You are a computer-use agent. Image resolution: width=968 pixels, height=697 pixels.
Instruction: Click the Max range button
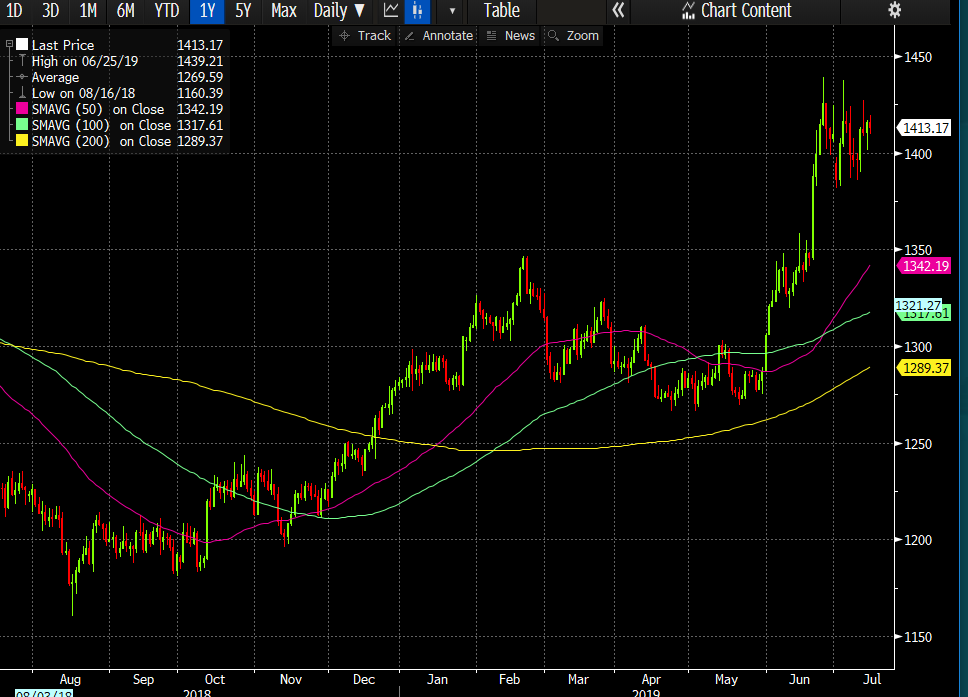tap(284, 11)
